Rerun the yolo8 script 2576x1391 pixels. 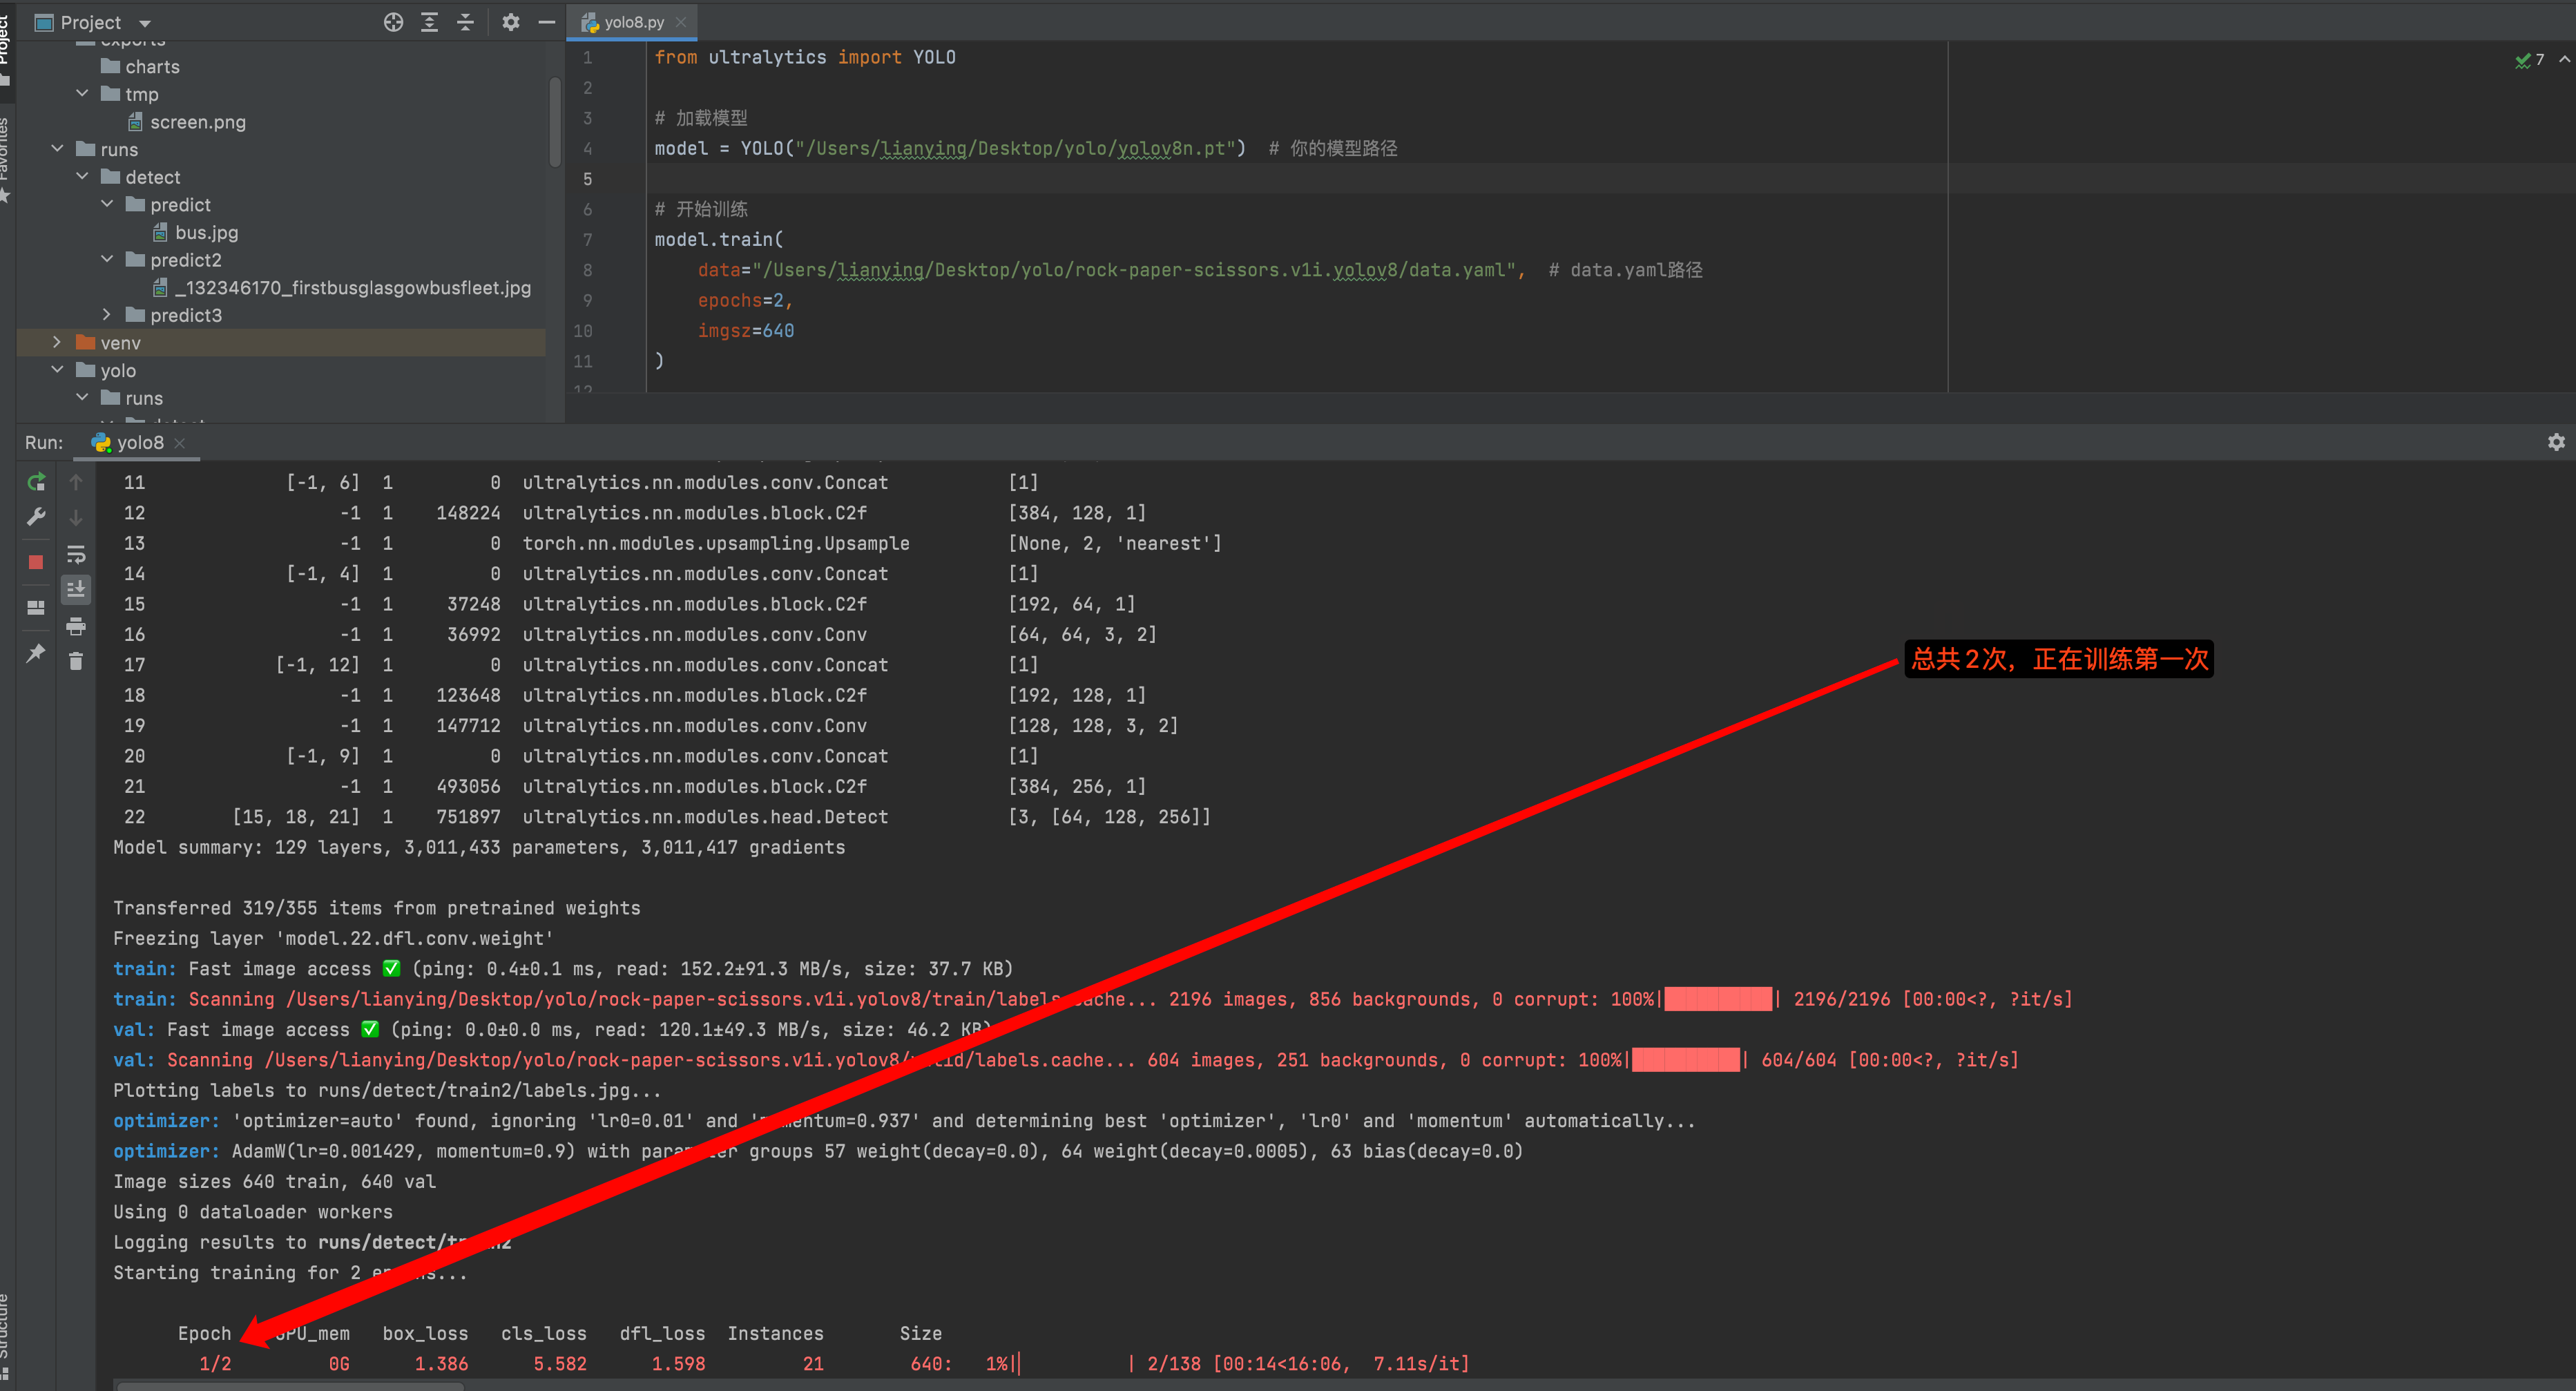click(36, 482)
